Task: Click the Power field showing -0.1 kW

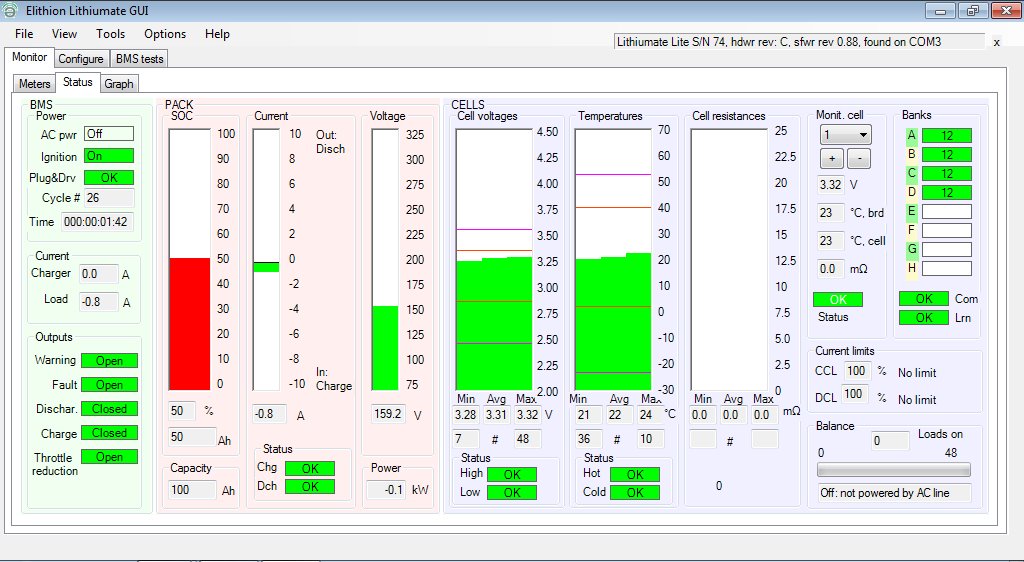Action: pyautogui.click(x=386, y=490)
